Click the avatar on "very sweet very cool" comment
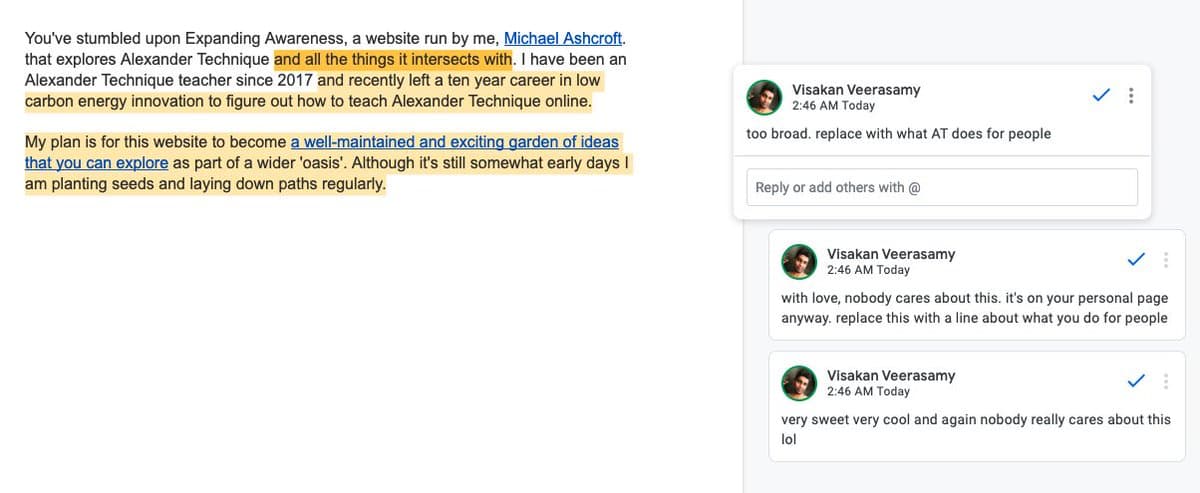The width and height of the screenshot is (1200, 493). coord(799,382)
